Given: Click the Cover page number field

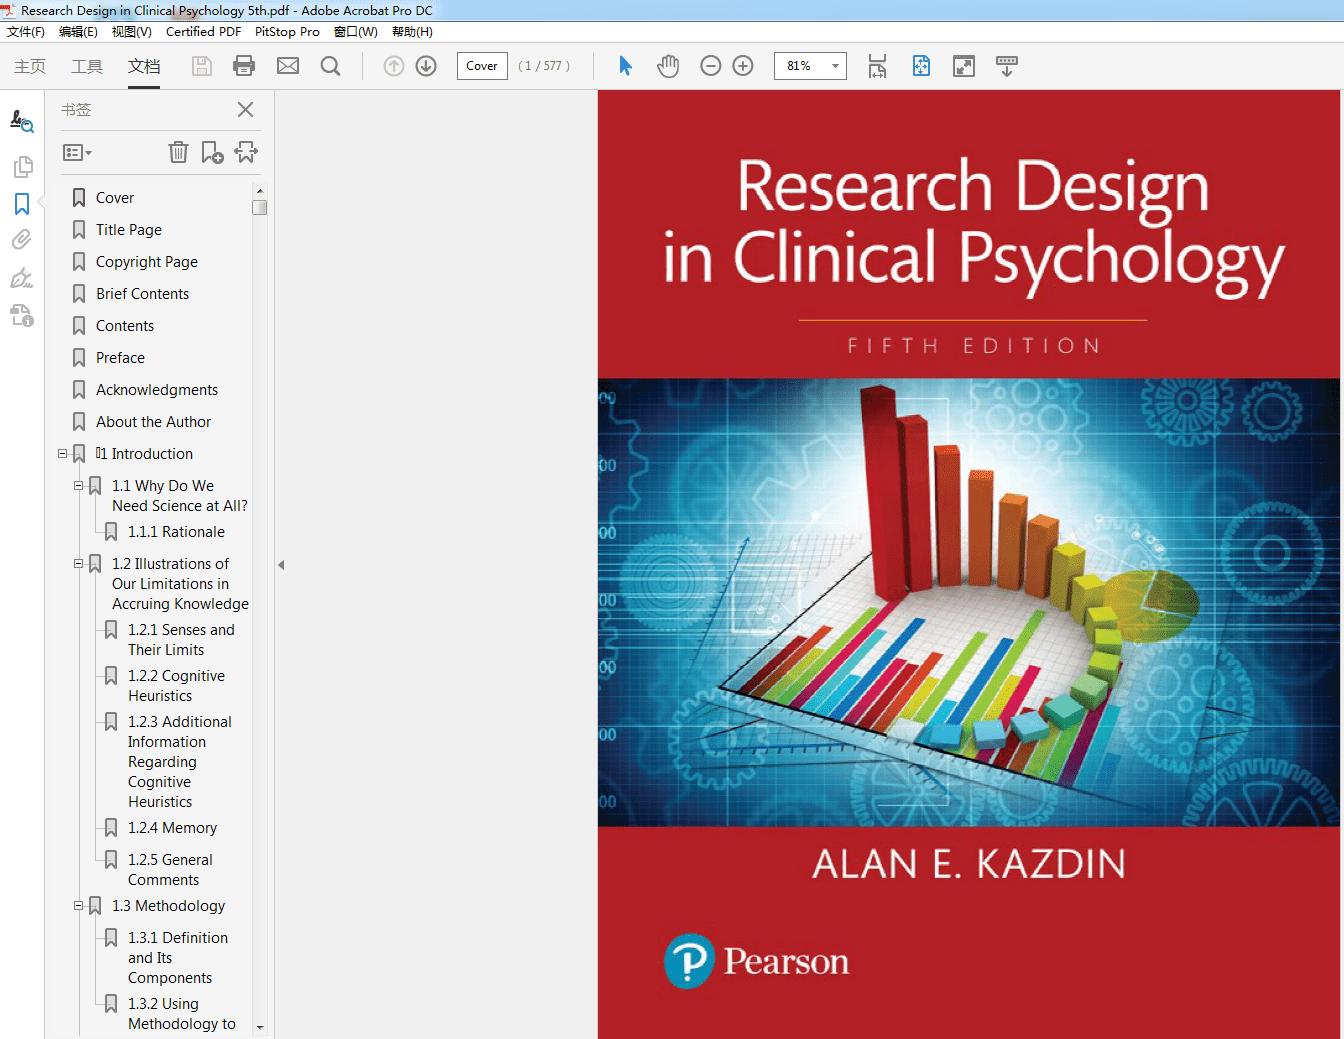Looking at the screenshot, I should point(481,66).
